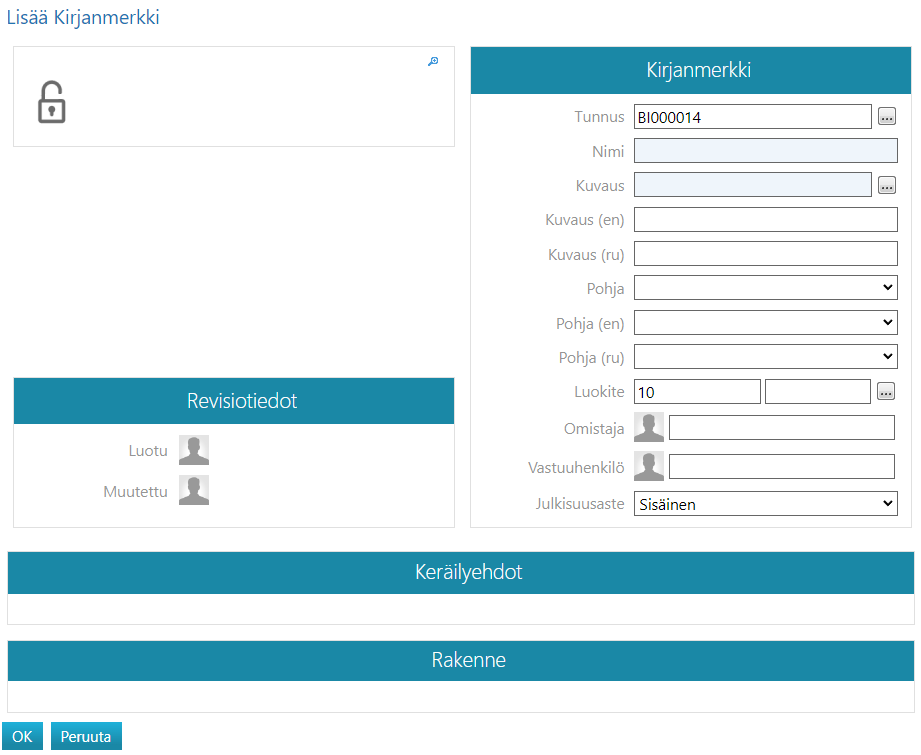Click the Luotu user avatar
921x755 pixels.
click(194, 451)
